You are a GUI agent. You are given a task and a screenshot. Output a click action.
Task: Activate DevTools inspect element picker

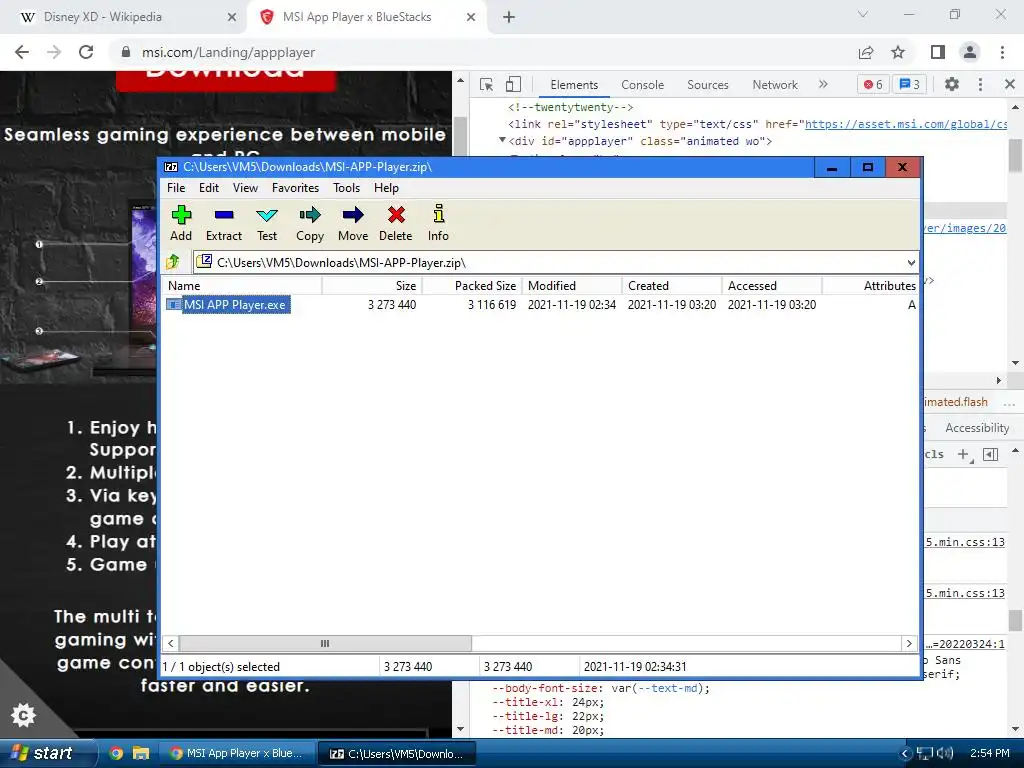coord(487,84)
